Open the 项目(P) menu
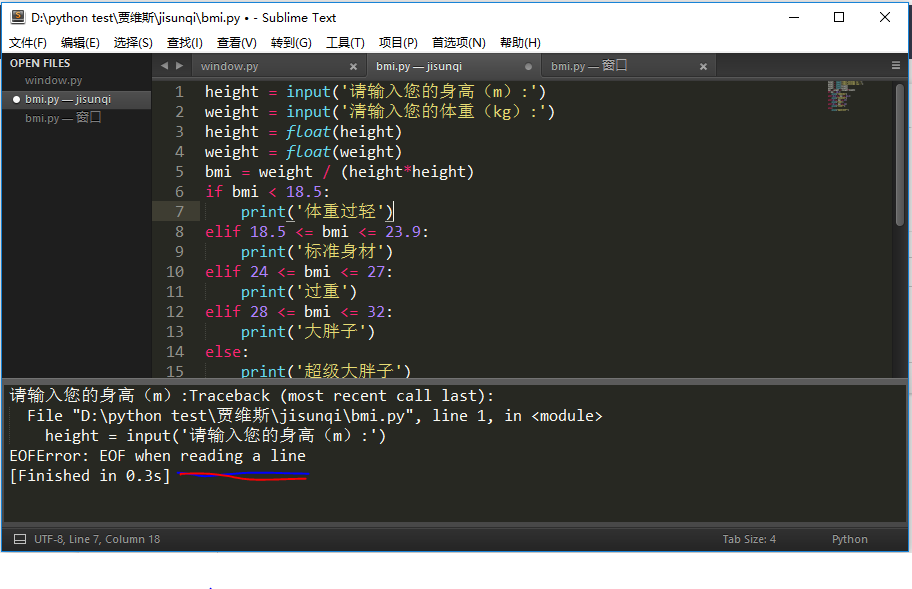The width and height of the screenshot is (912, 589). point(398,43)
